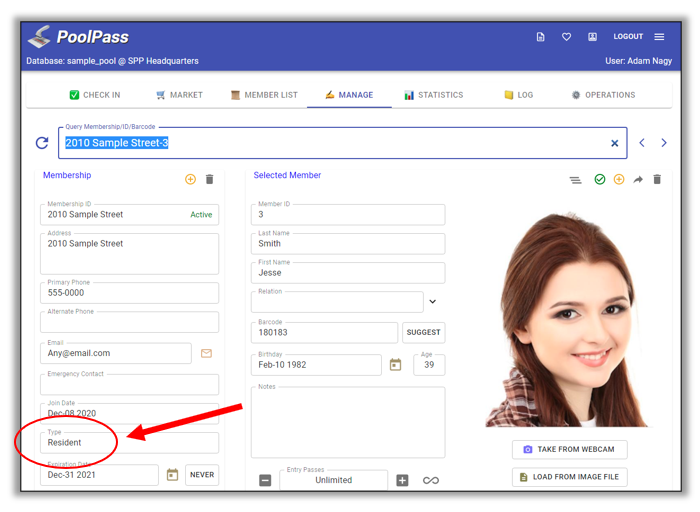Click the member photo

568,320
